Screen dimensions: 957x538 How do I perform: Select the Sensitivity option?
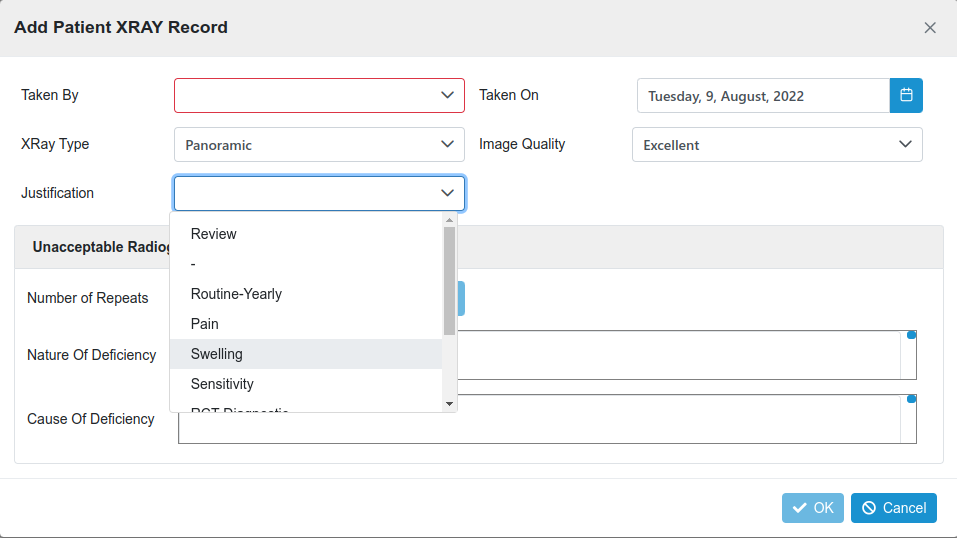[222, 384]
